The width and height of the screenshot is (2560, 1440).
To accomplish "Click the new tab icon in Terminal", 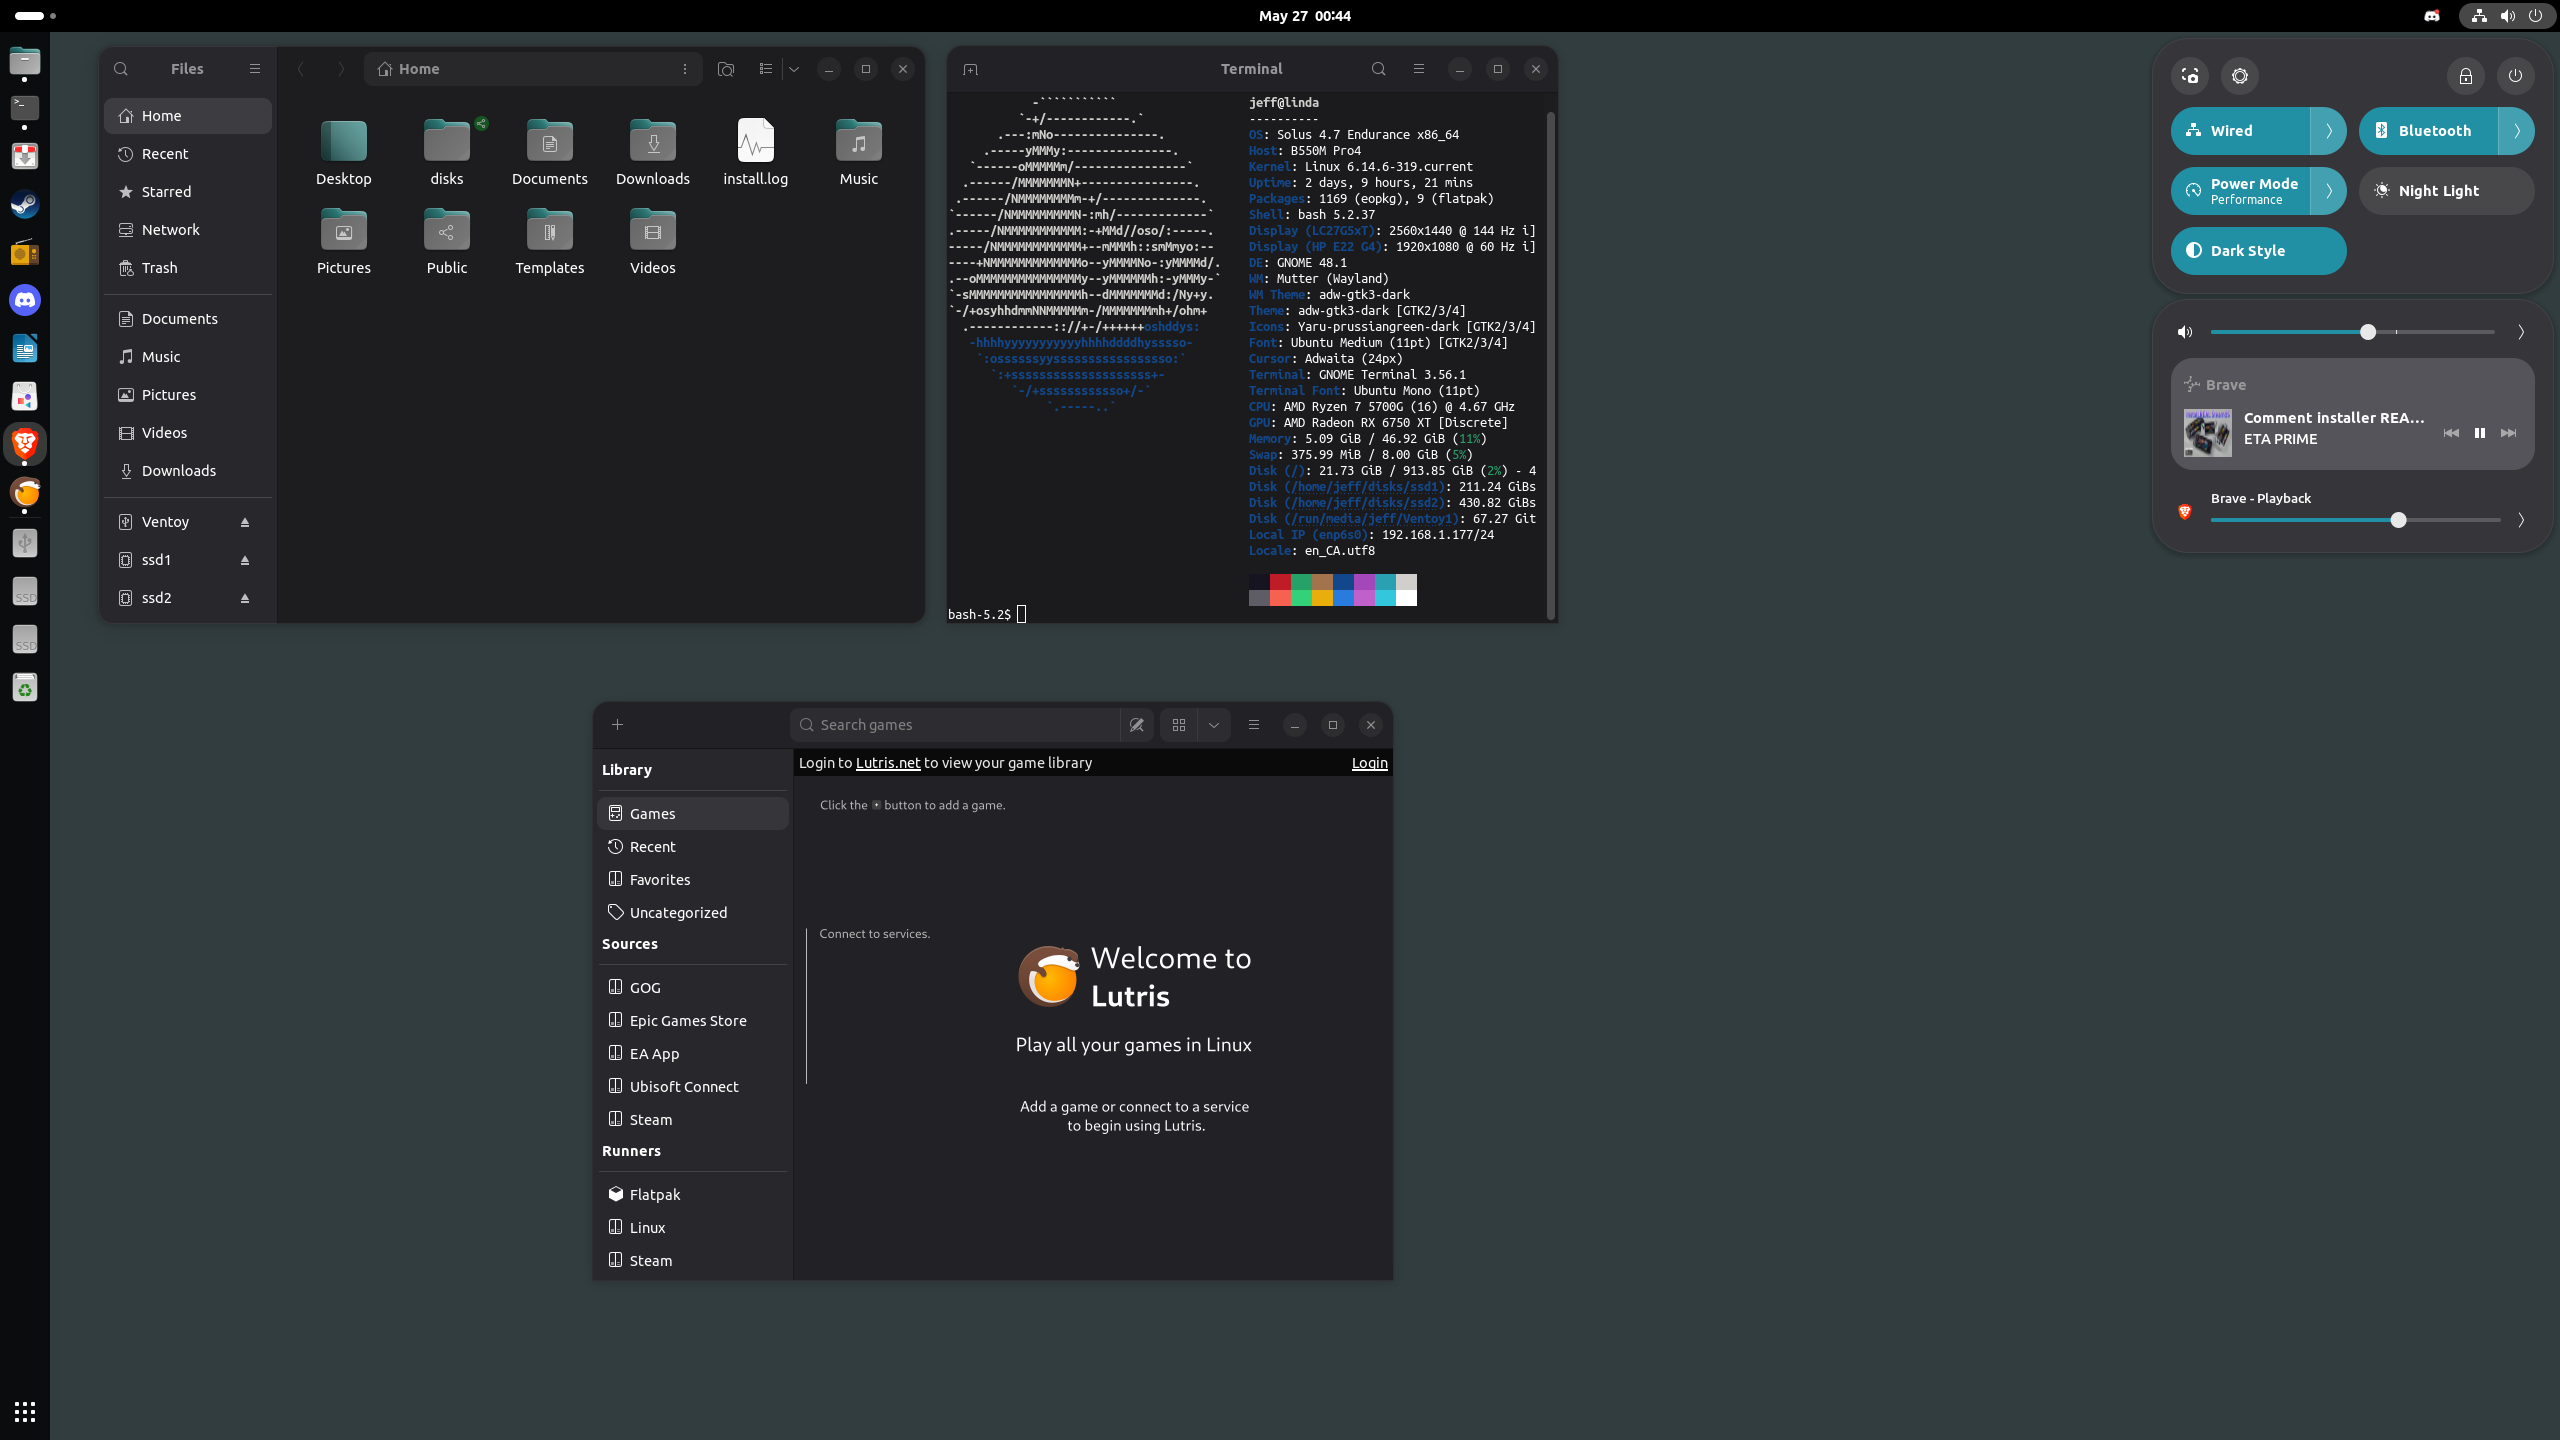I will click(970, 69).
